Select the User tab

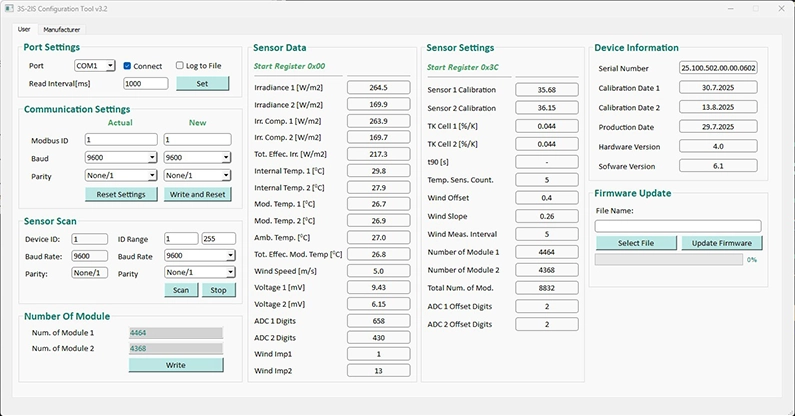[x=23, y=30]
